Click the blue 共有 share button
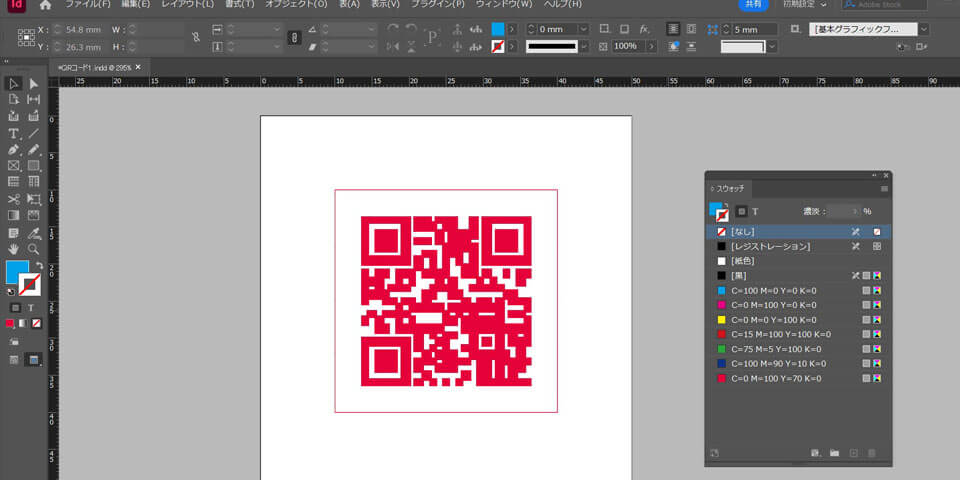Screen dimensions: 960x480 coord(753,5)
